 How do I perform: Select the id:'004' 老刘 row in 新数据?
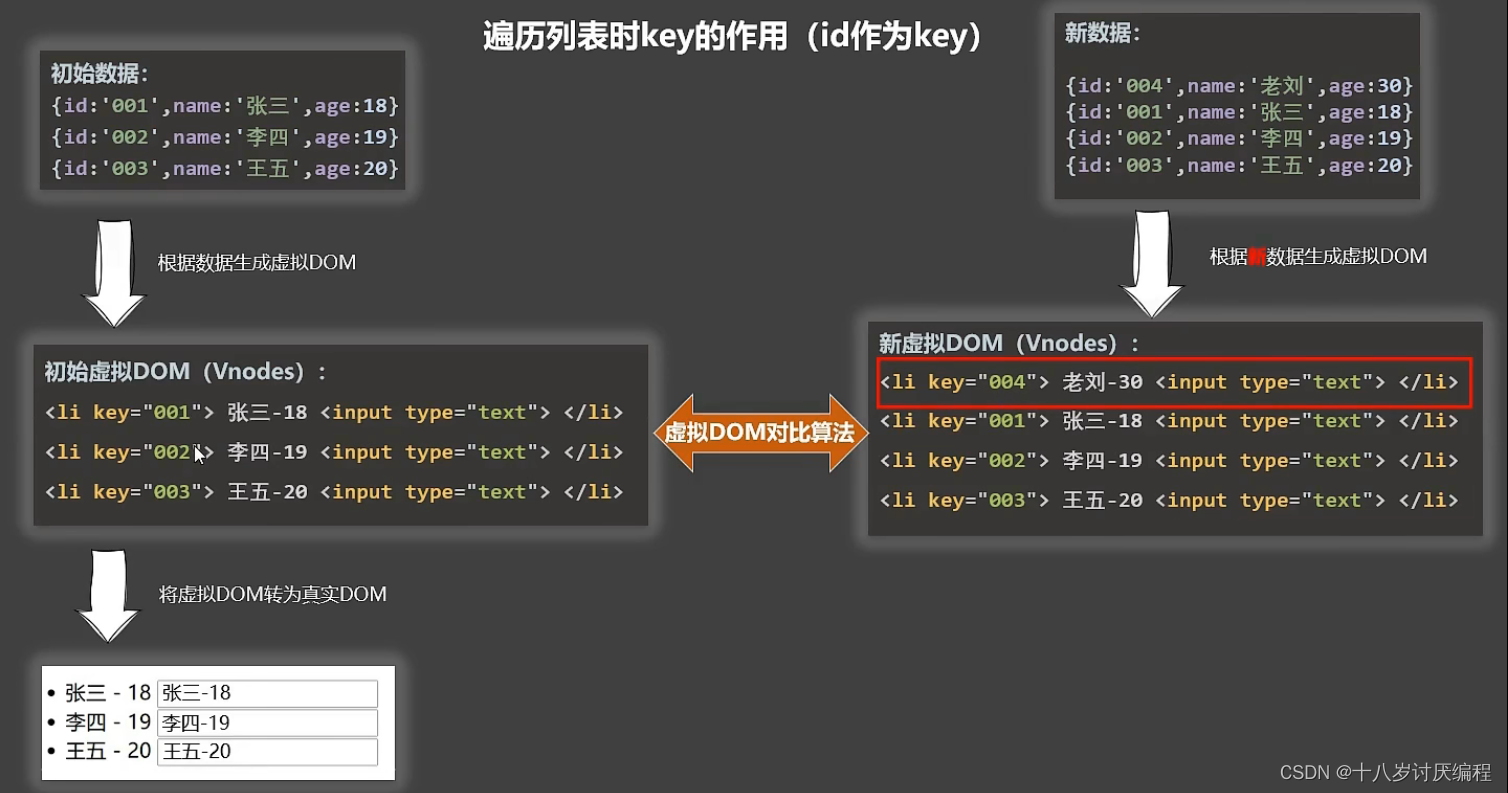[1240, 86]
